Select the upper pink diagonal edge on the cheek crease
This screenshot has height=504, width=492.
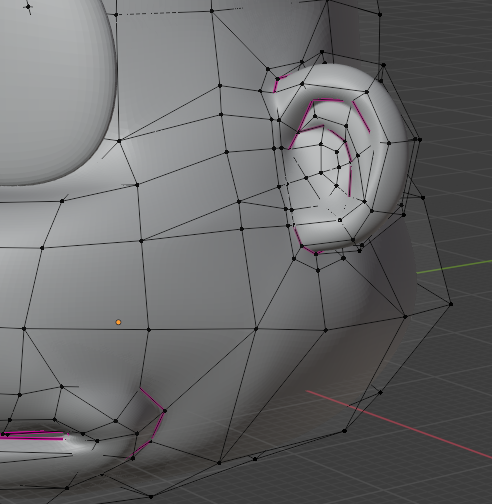tap(152, 399)
